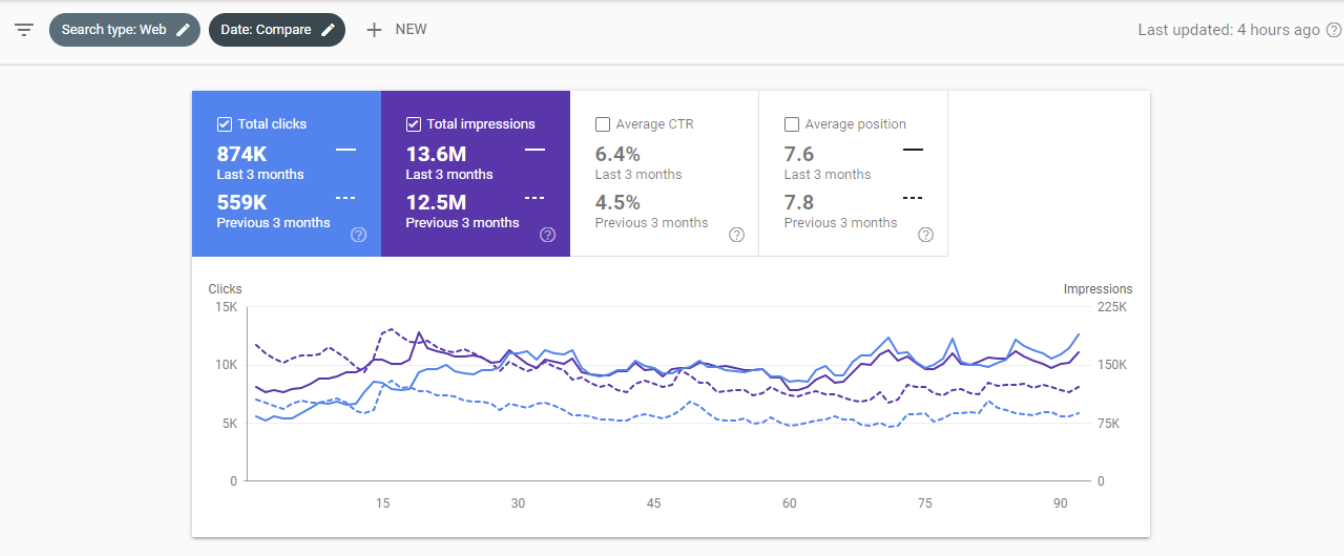Open the filter list icon
This screenshot has height=556, width=1344.
click(x=24, y=30)
